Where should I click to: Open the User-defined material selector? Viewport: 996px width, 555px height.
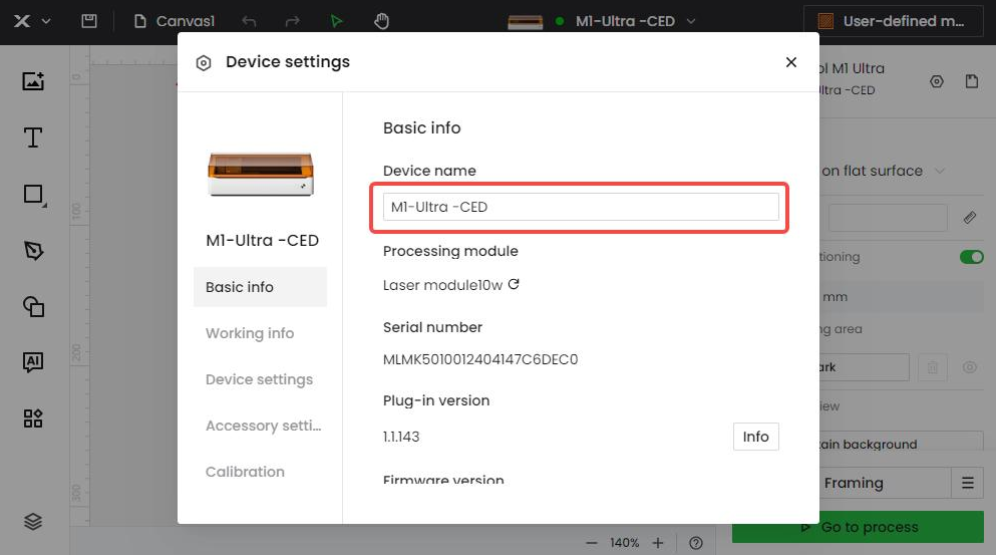tap(893, 21)
